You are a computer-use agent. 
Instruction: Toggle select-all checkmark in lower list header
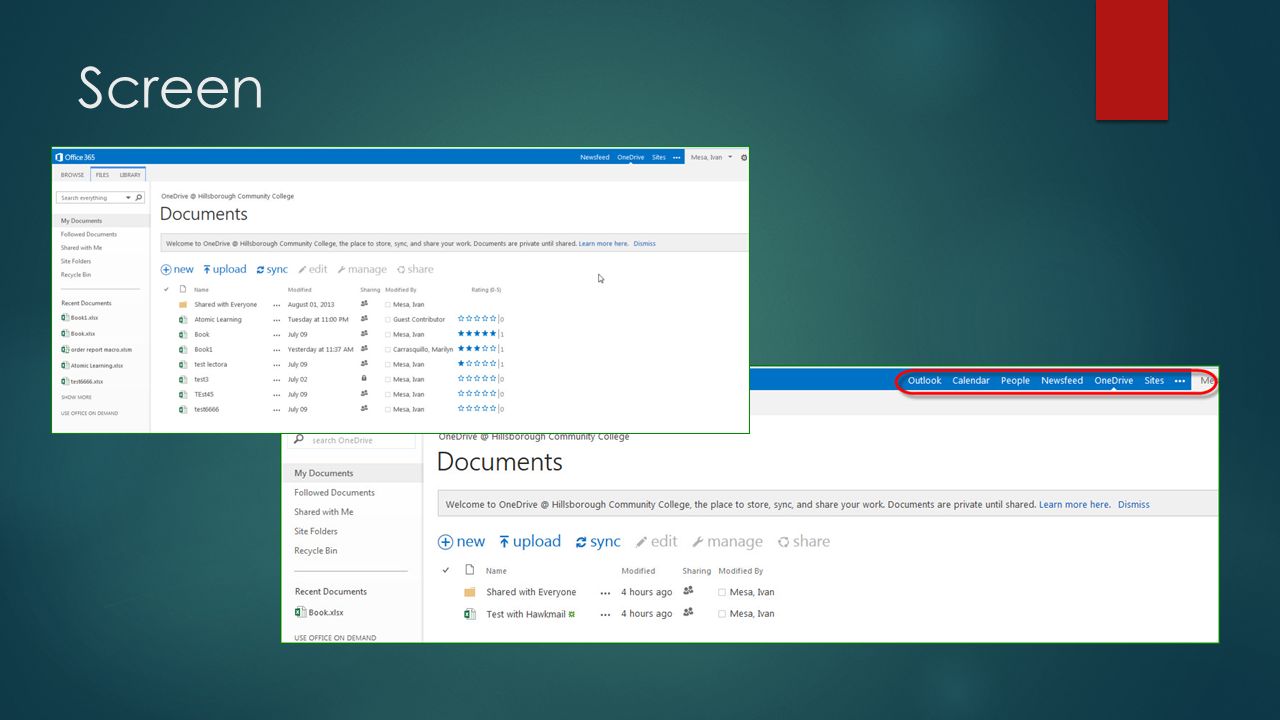coord(446,571)
